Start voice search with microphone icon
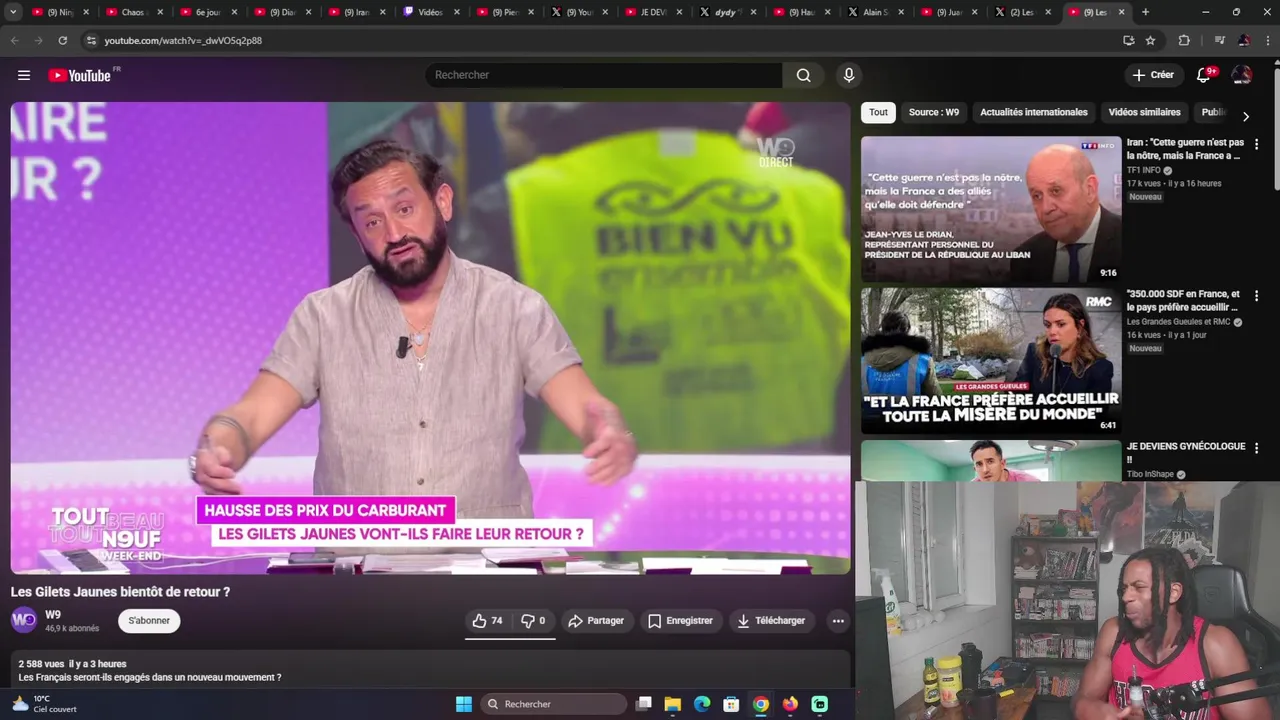This screenshot has width=1280, height=720. 848,75
